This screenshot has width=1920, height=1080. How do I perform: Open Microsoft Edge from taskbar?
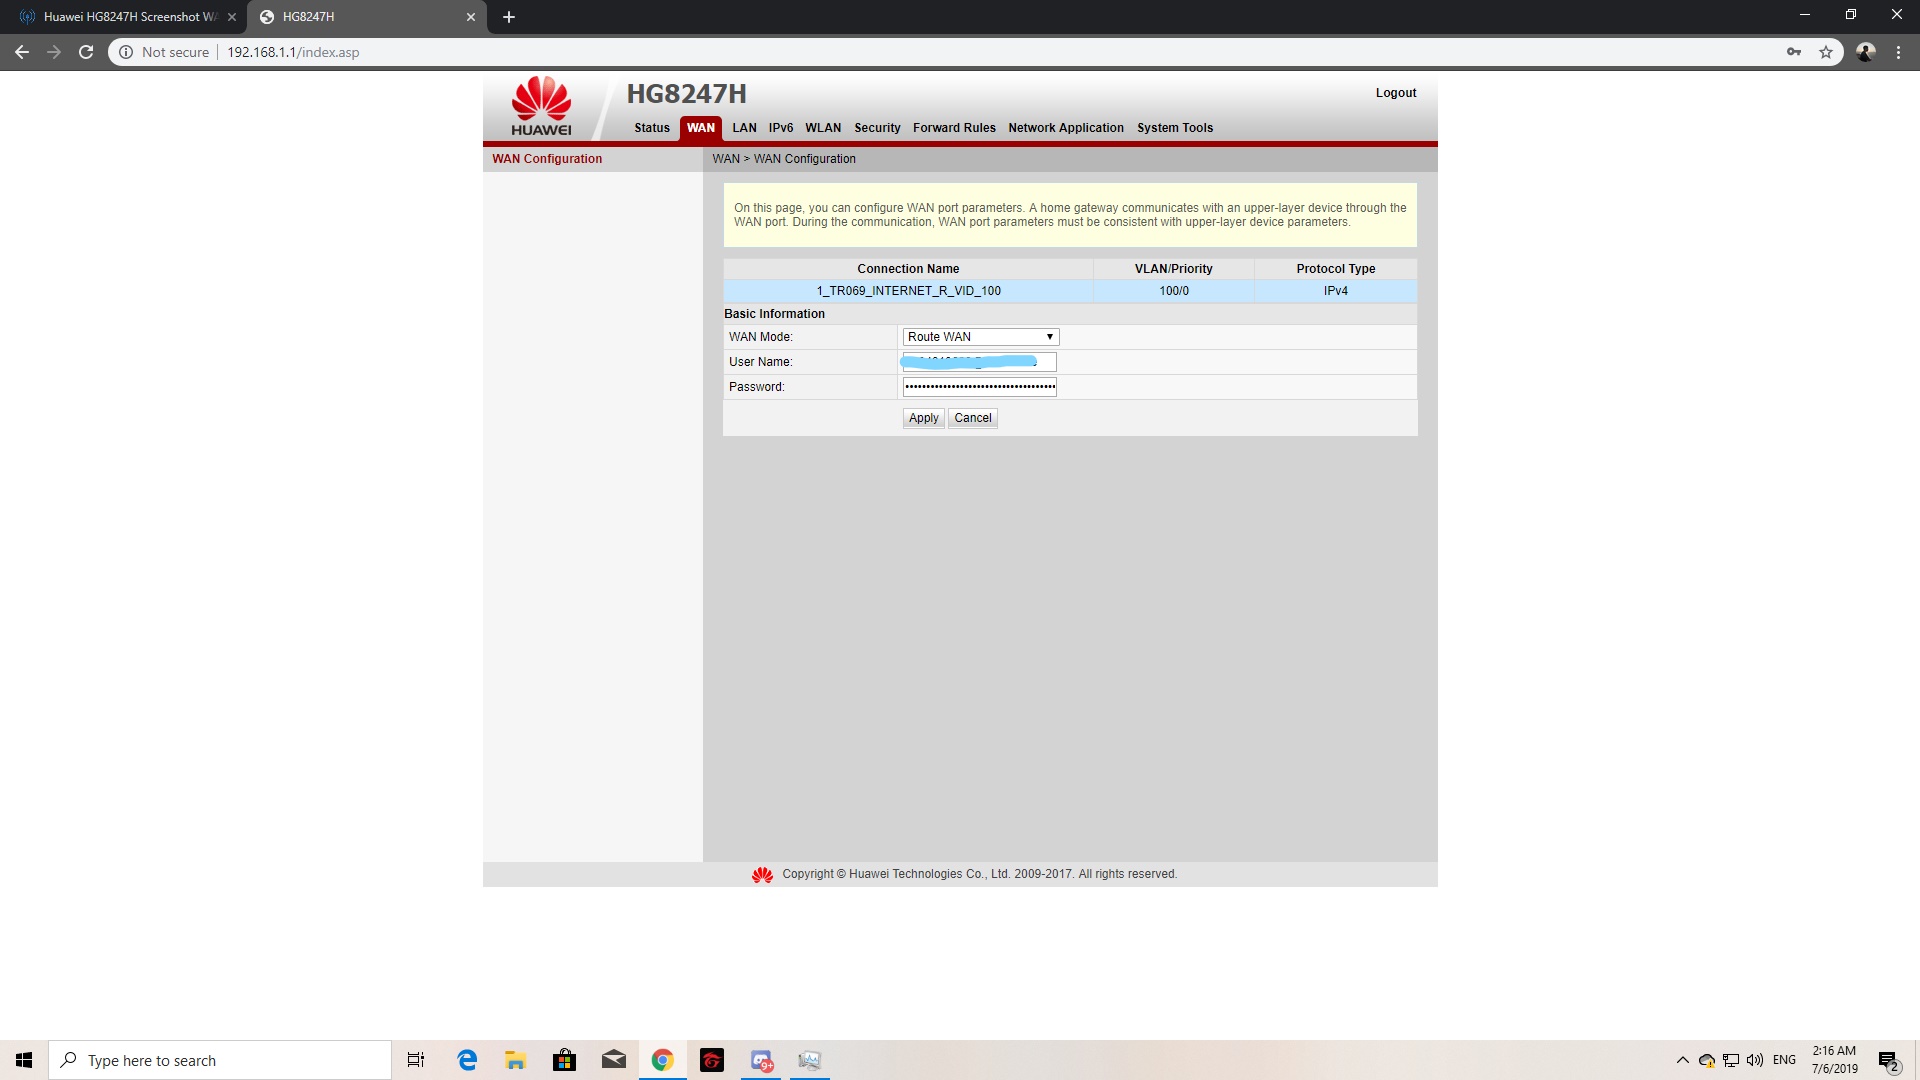pos(467,1060)
